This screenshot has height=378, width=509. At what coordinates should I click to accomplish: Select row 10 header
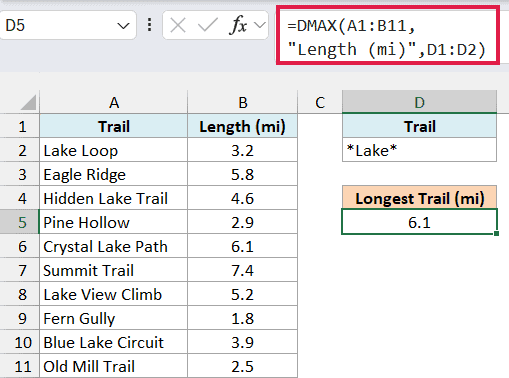coord(20,342)
